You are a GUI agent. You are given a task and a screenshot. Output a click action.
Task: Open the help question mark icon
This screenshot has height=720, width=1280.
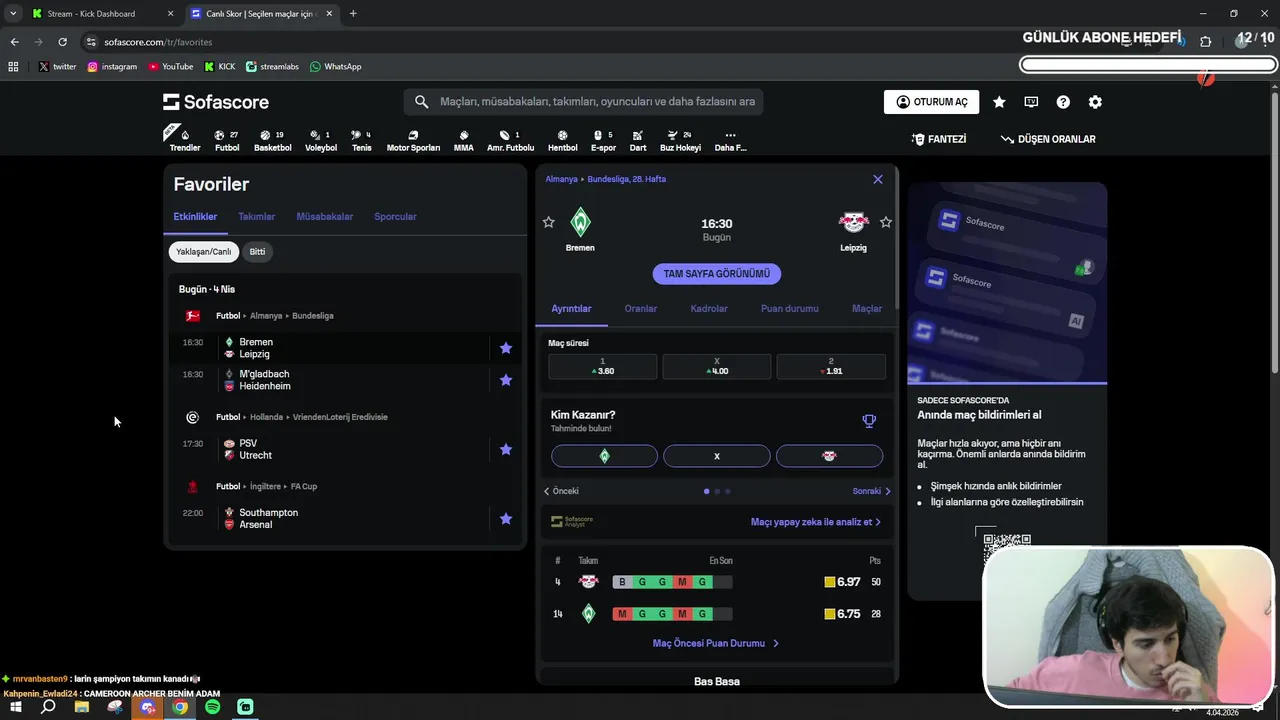1063,102
